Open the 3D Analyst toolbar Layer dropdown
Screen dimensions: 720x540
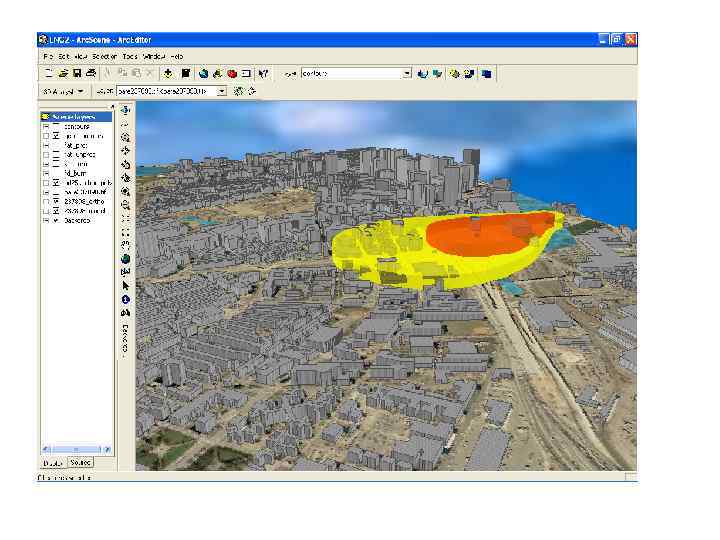pos(221,91)
